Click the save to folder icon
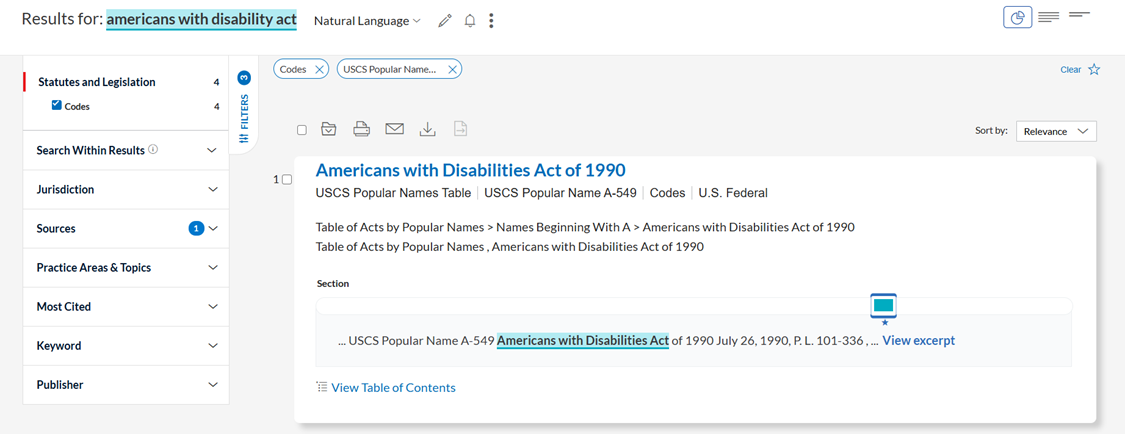The width and height of the screenshot is (1125, 434). (329, 129)
